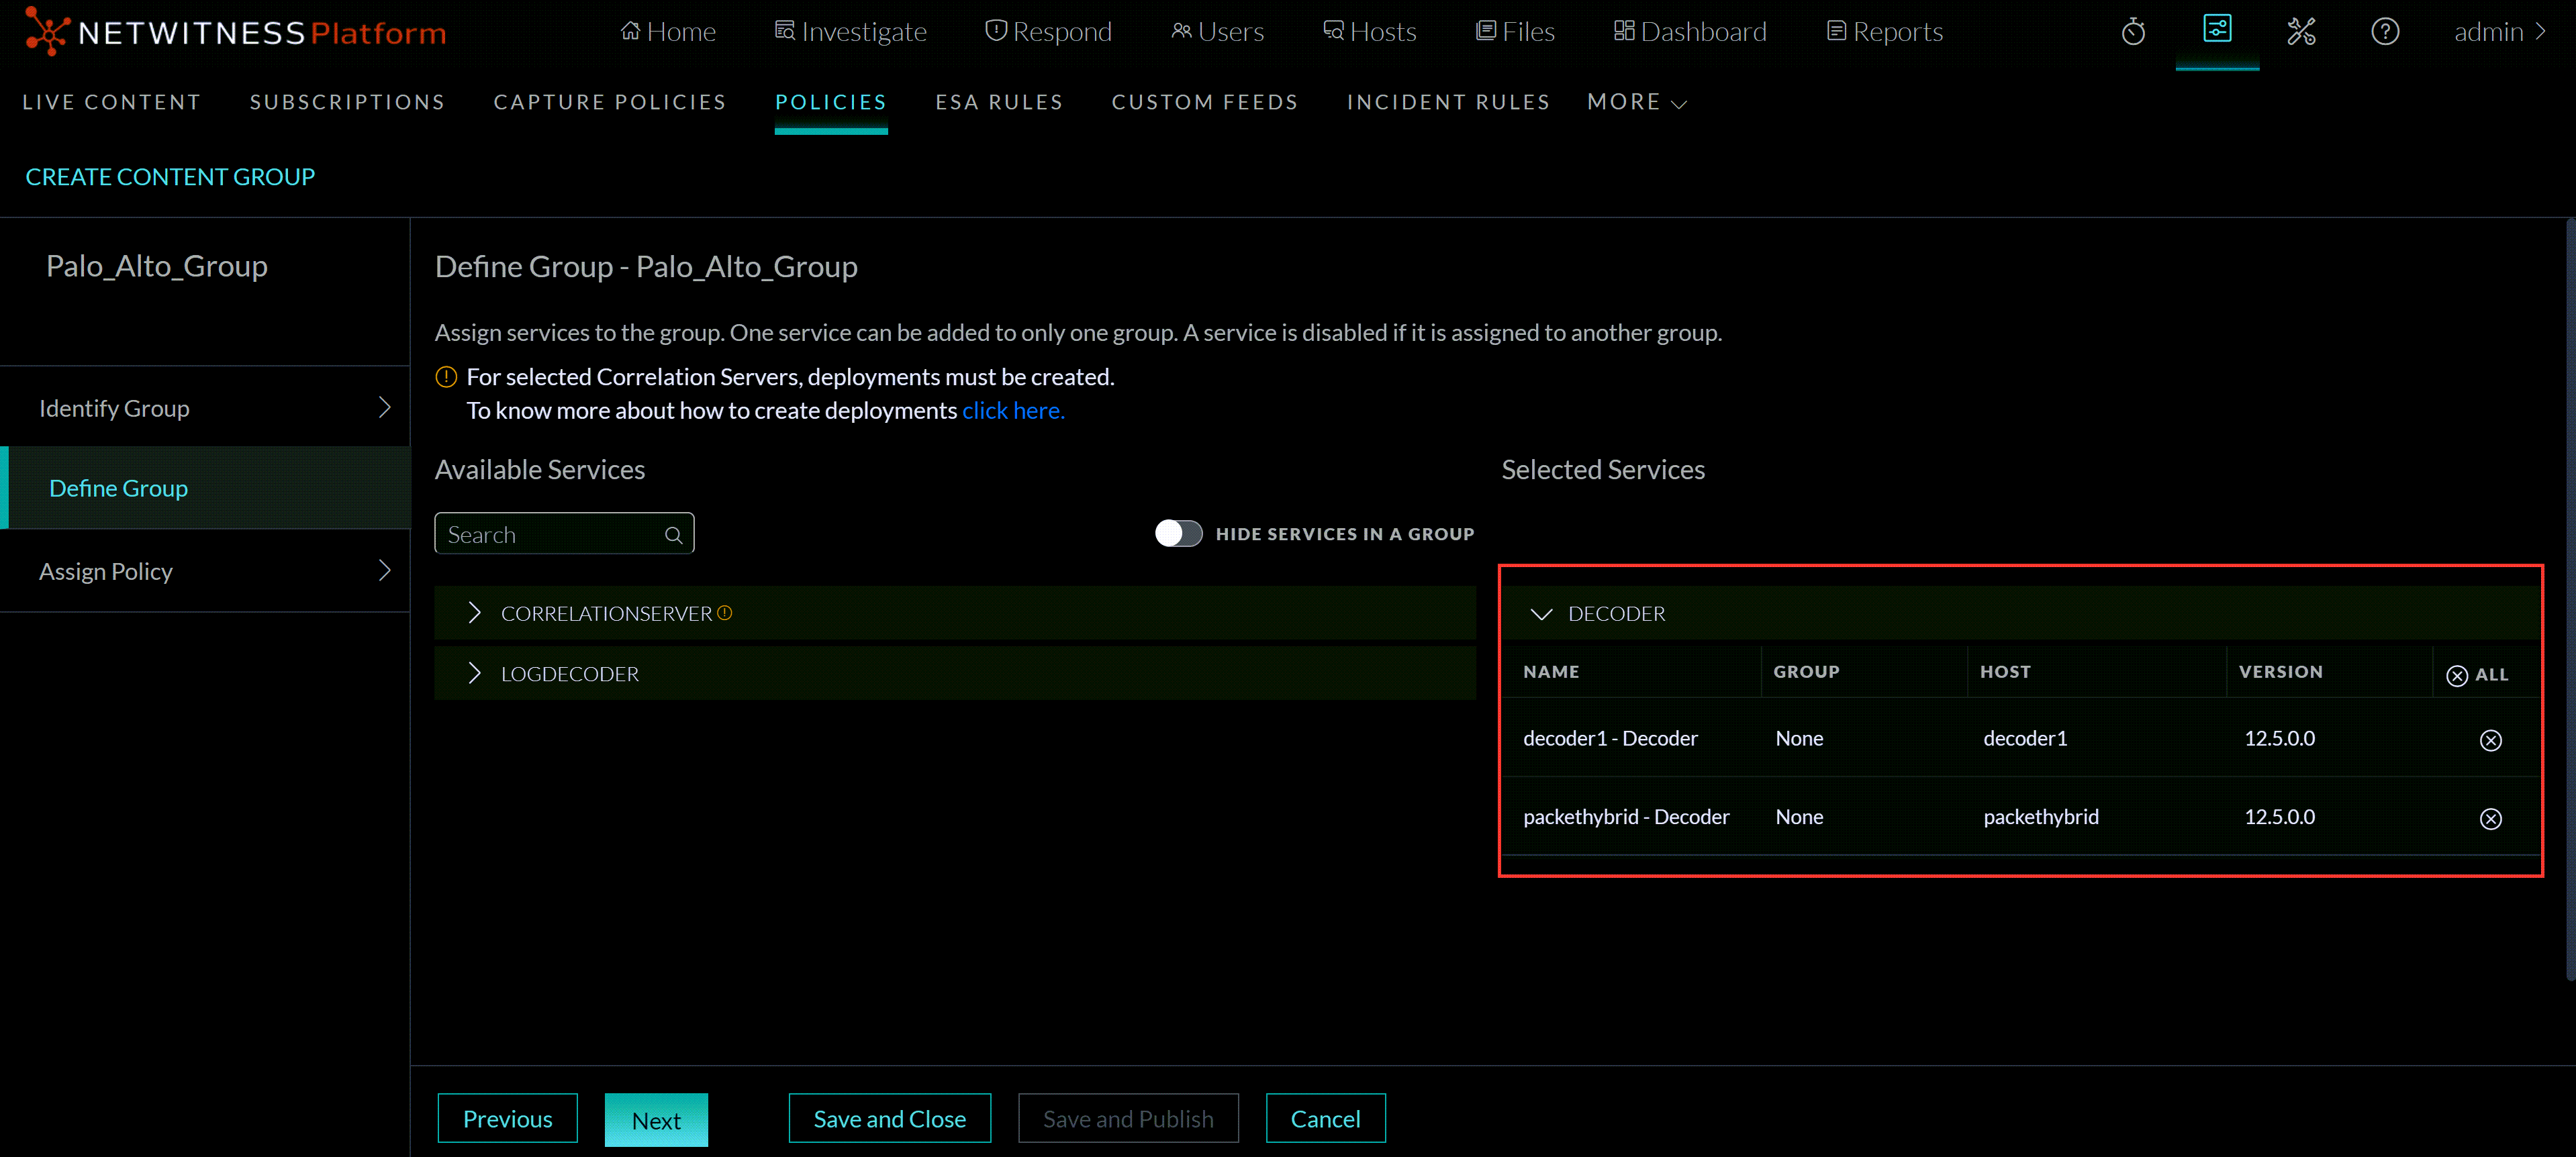Remove all selected services via the ALL icon
Viewport: 2576px width, 1157px height.
tap(2459, 675)
